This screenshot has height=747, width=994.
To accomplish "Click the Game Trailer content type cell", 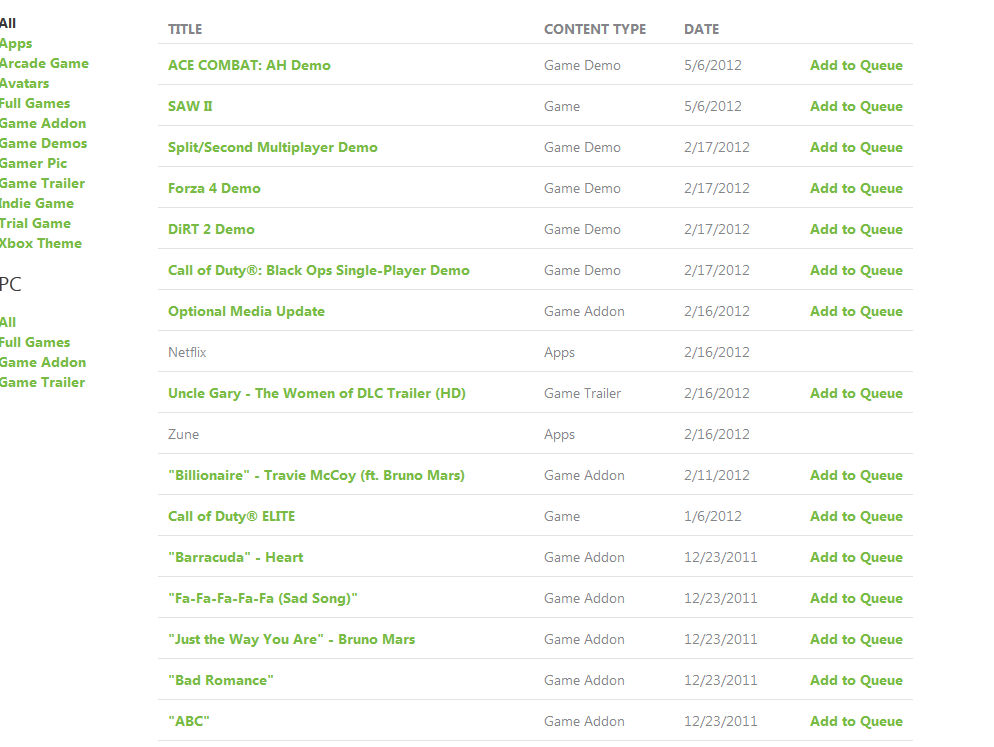I will [582, 393].
